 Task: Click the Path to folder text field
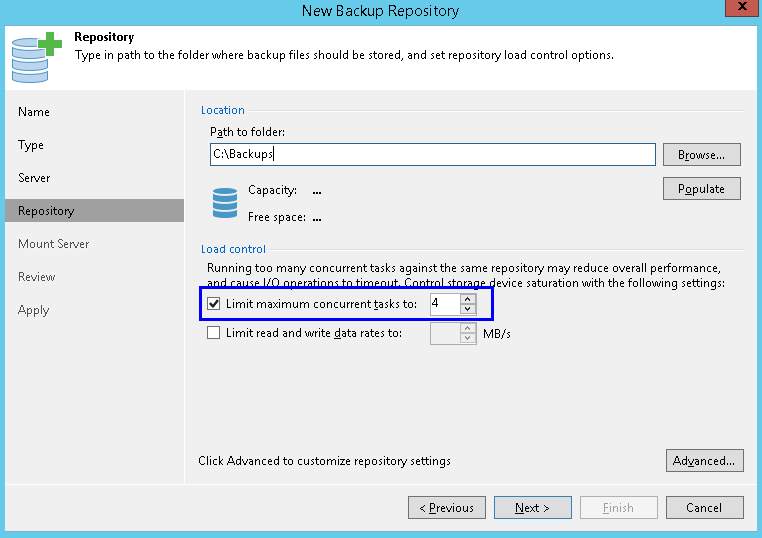[432, 155]
